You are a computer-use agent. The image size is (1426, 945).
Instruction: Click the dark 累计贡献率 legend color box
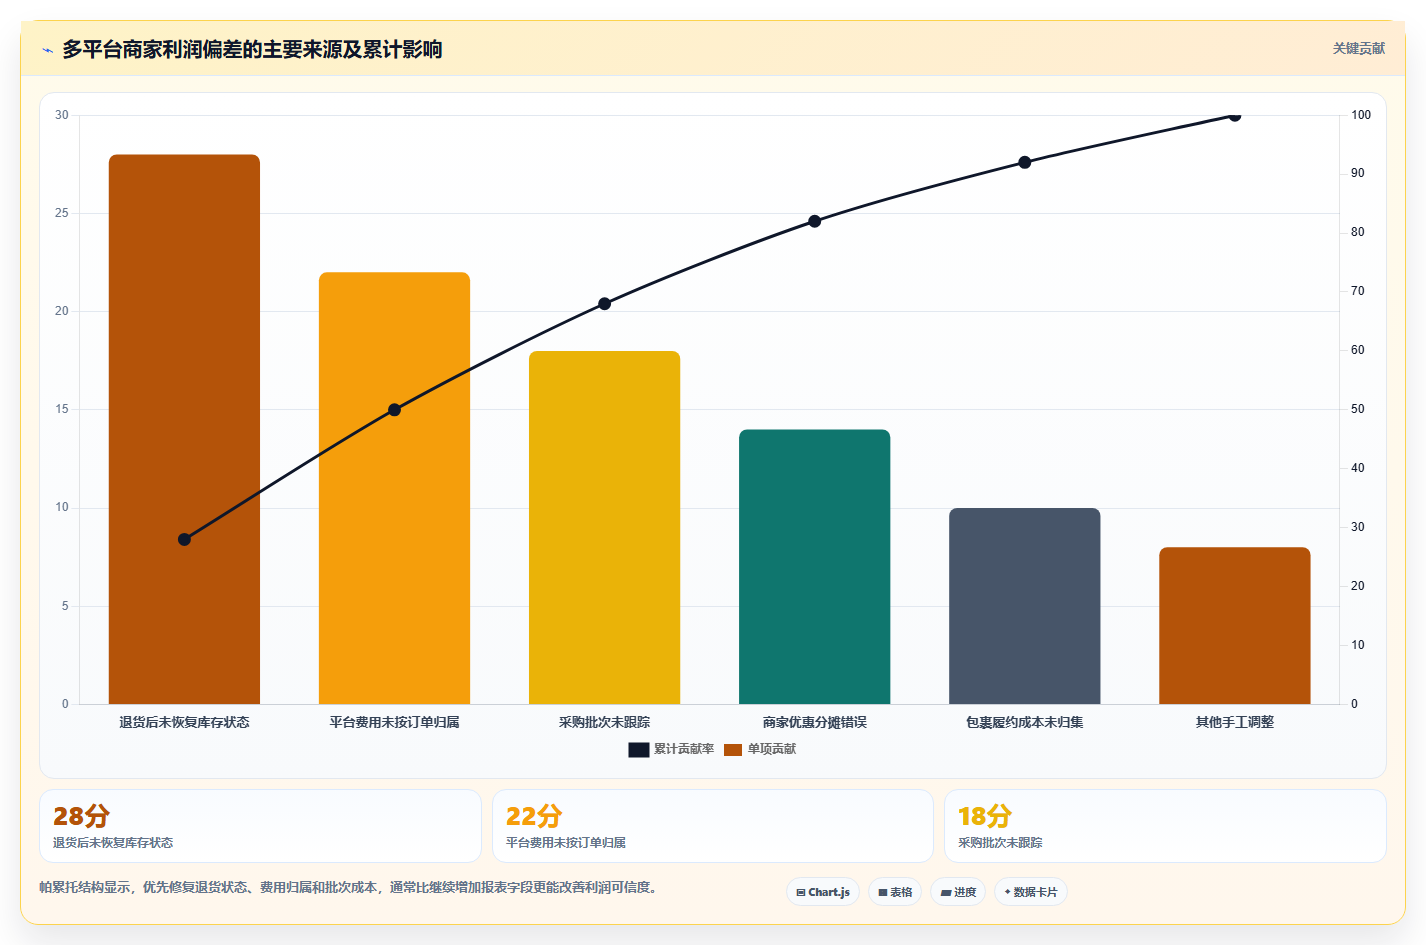pyautogui.click(x=639, y=749)
